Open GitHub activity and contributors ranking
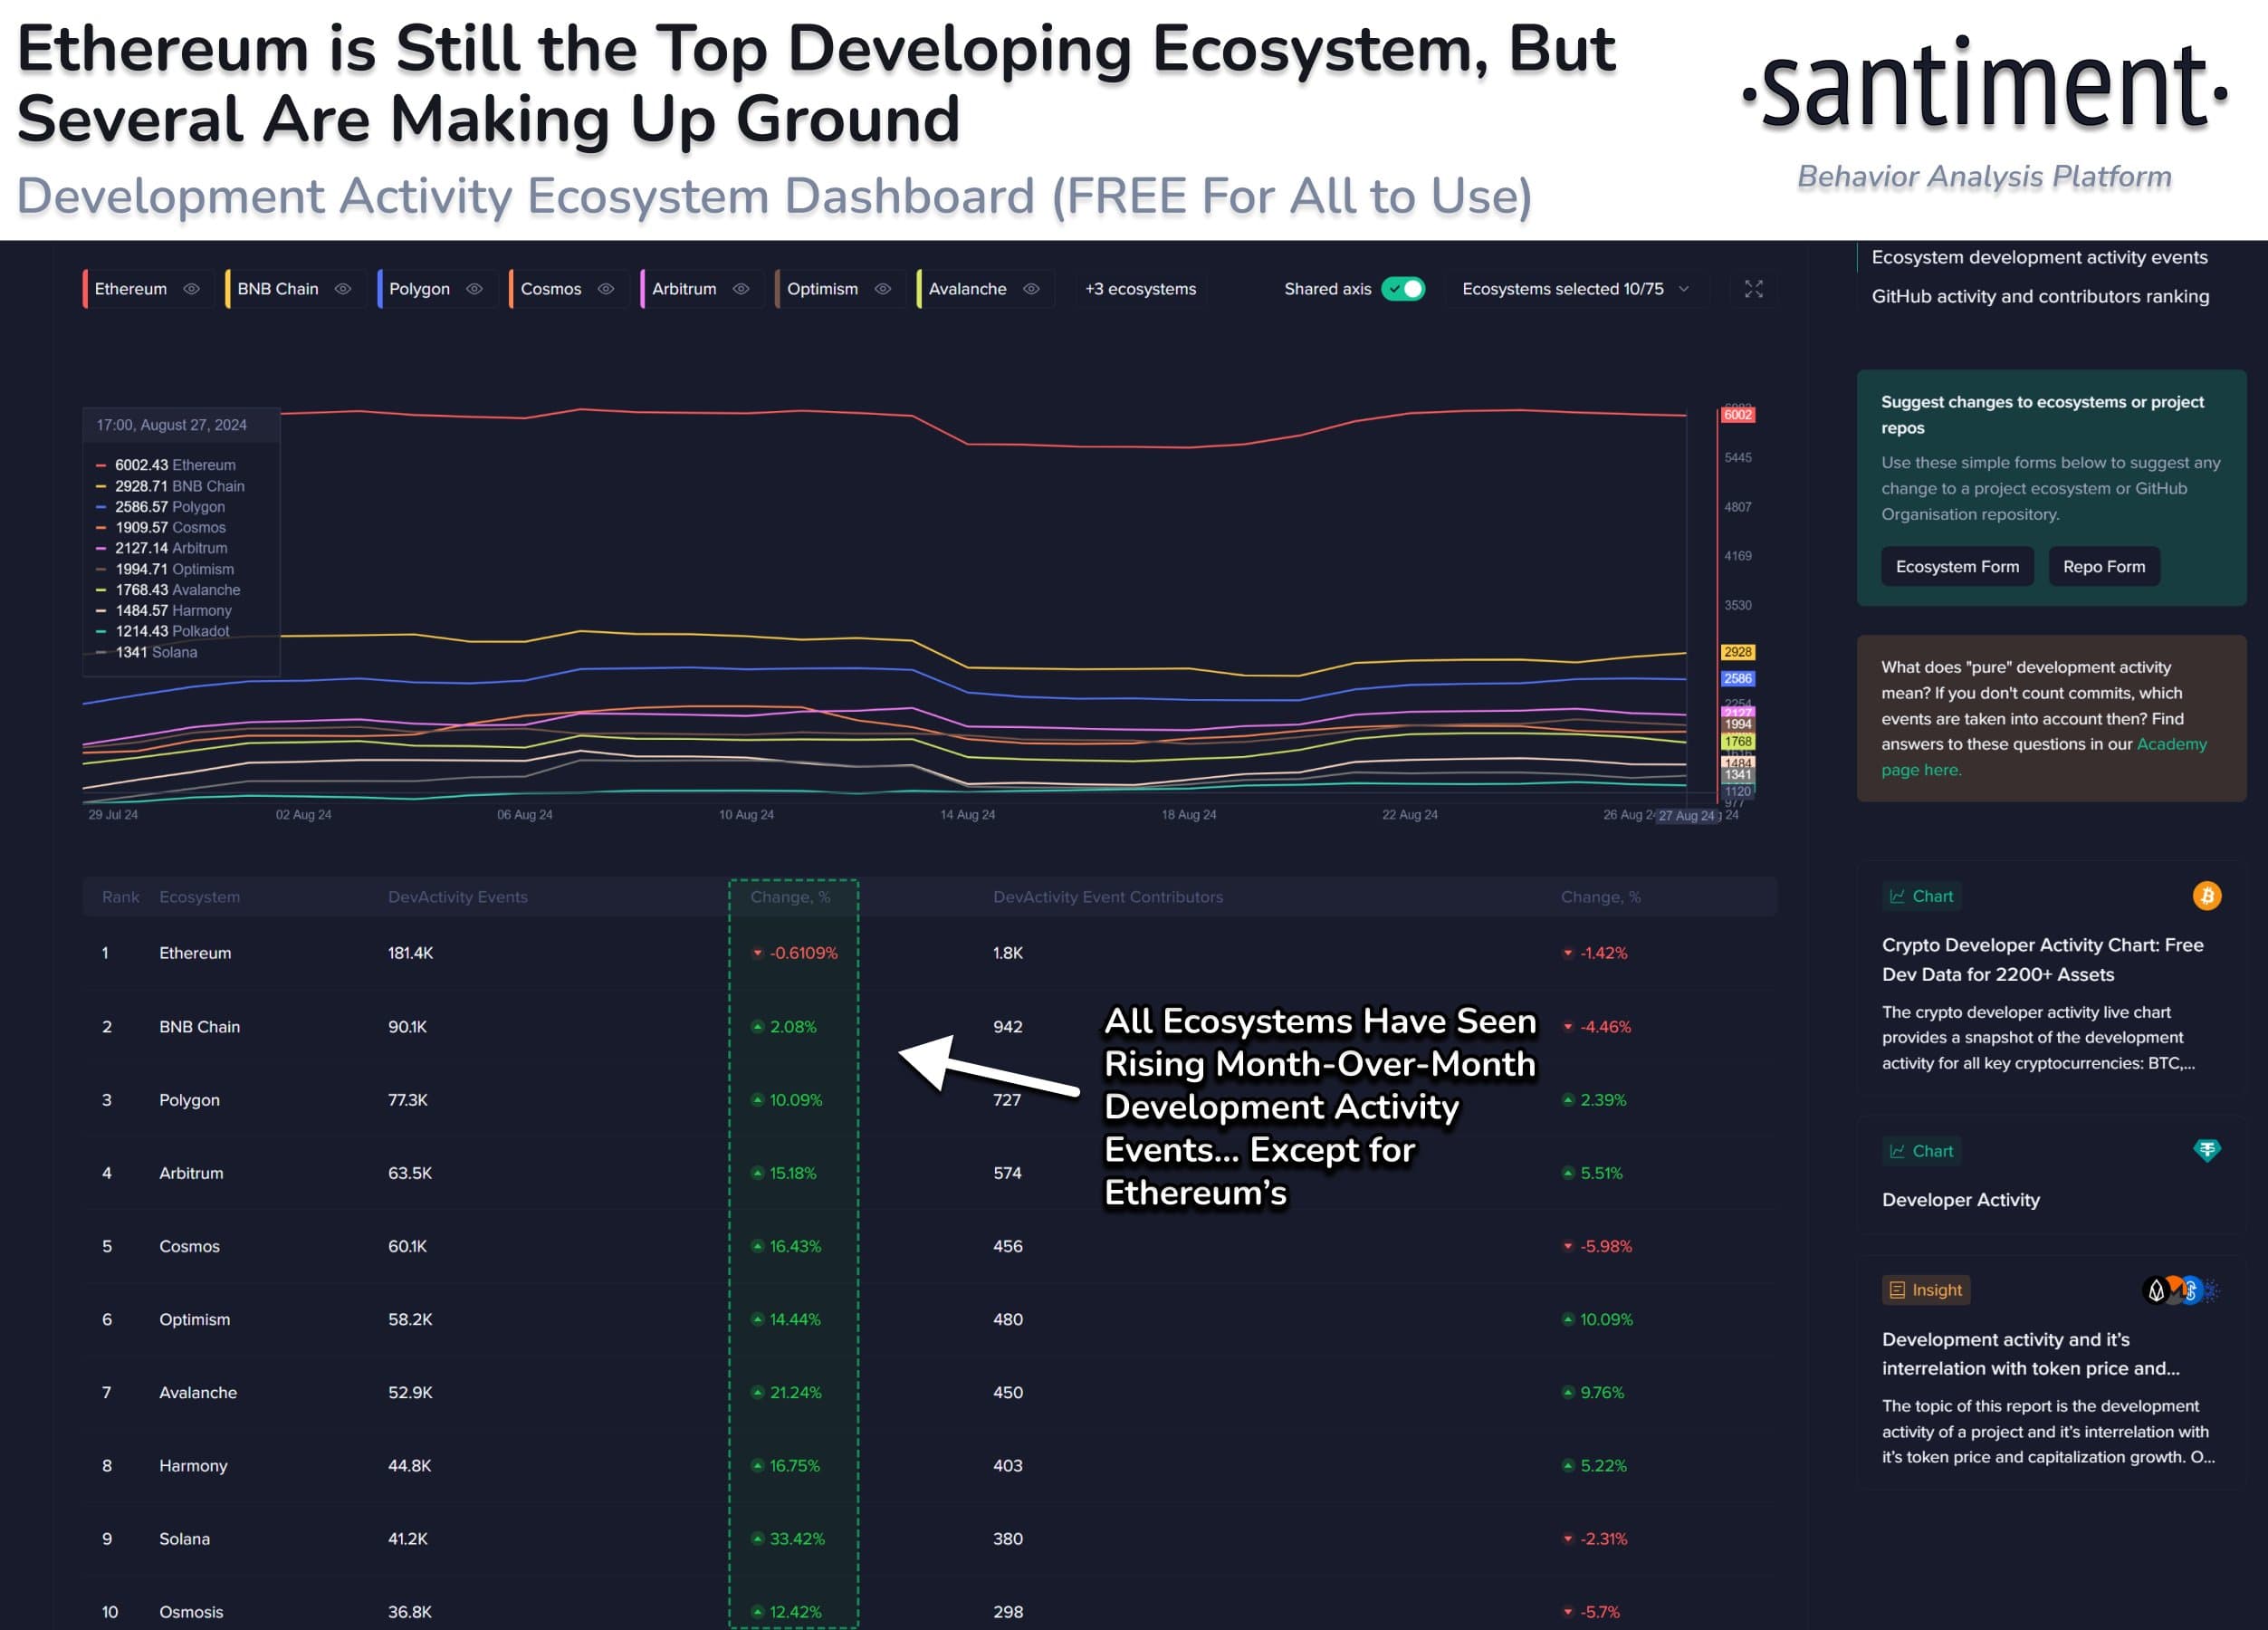 2040,296
